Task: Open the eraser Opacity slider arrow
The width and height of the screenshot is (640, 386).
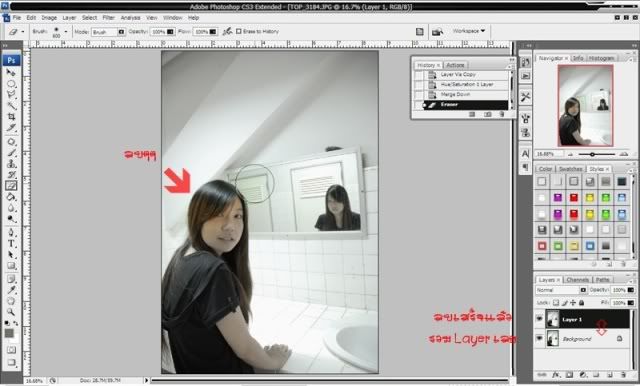Action: [170, 31]
